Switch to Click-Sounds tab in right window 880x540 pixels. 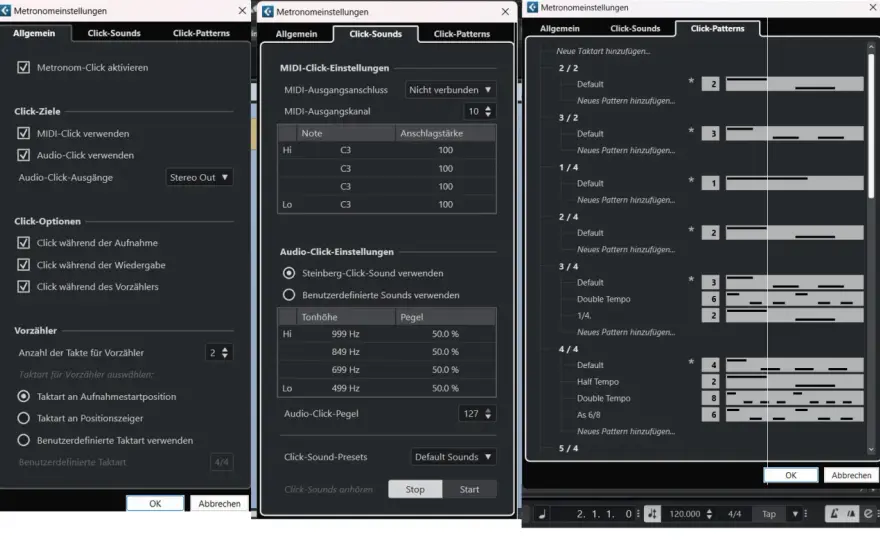(635, 28)
